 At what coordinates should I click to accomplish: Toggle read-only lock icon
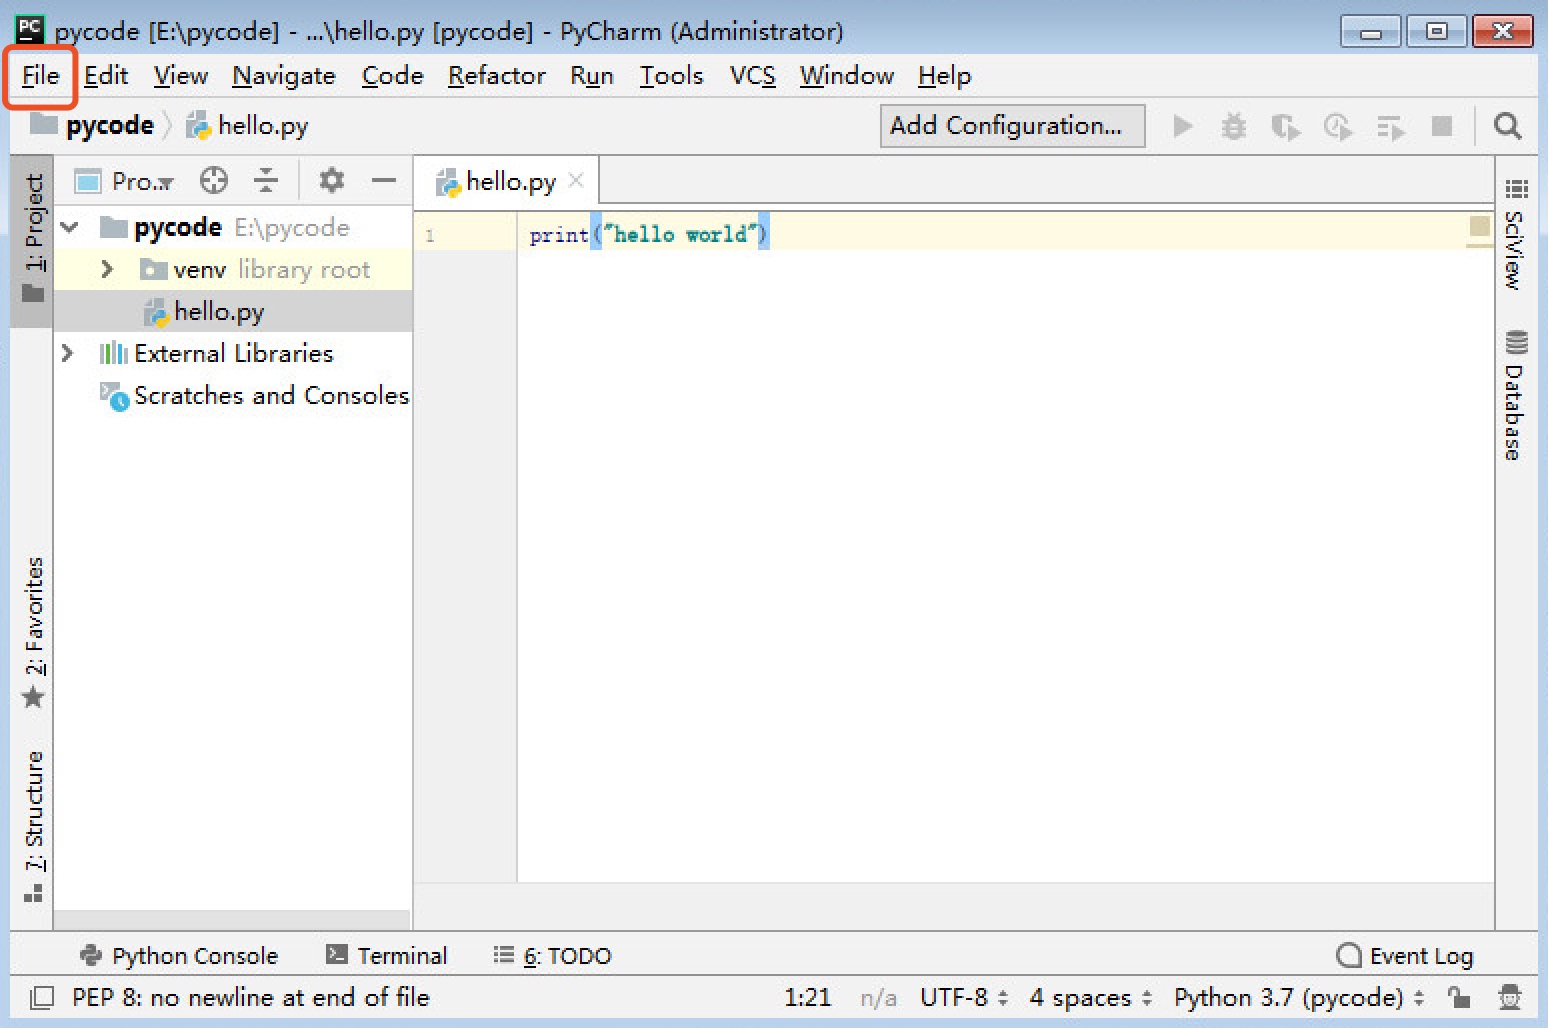(x=1459, y=997)
